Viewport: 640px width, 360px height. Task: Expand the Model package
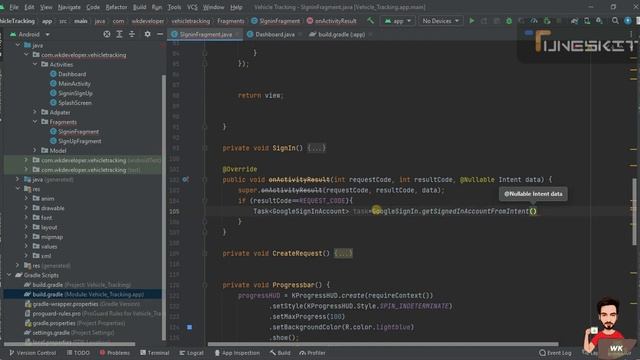pos(35,150)
